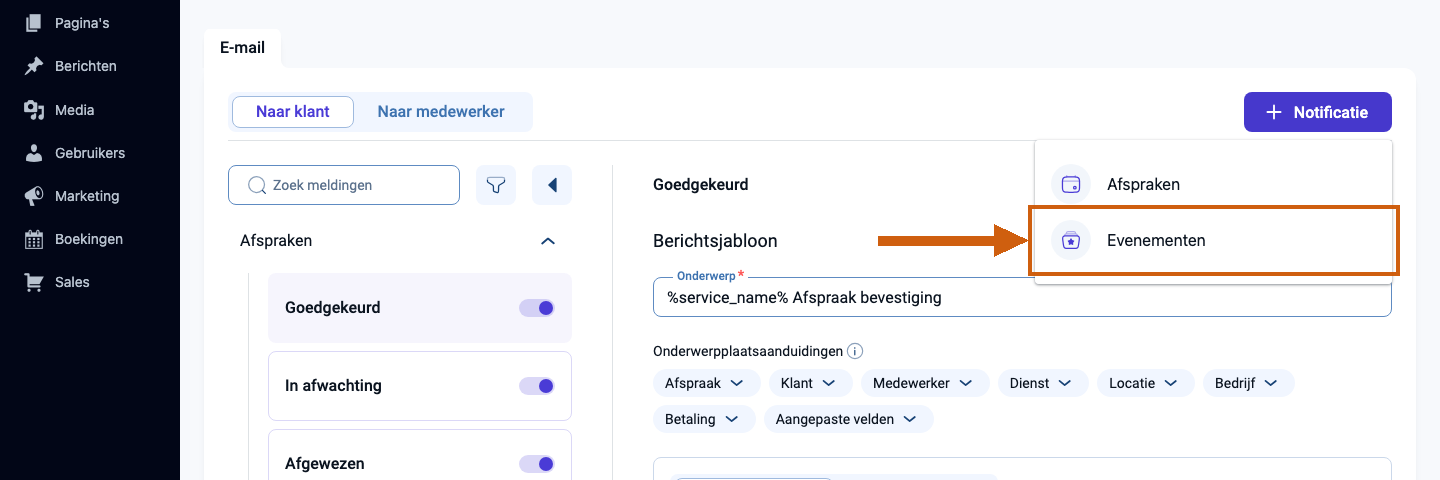Screen dimensions: 1440x480
Task: Open the Klant placeholder dropdown
Action: point(810,383)
